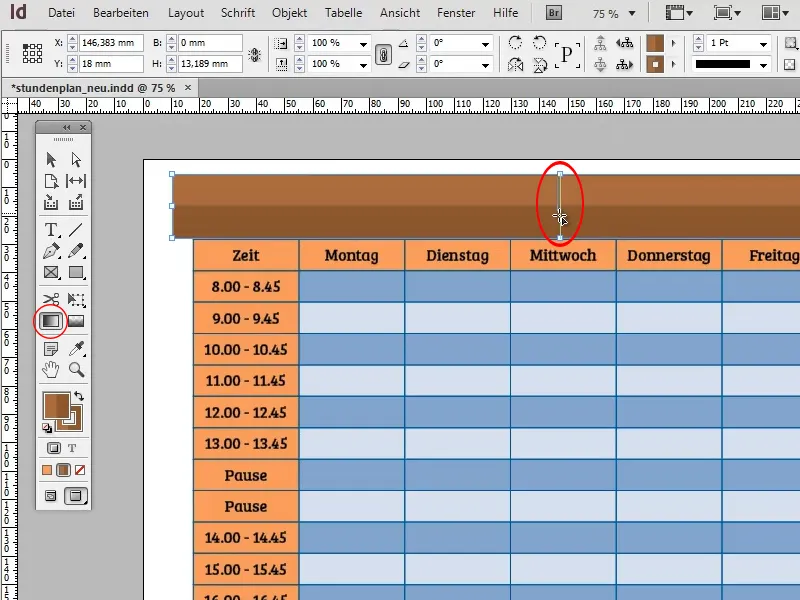Select the Scissors tool
Viewport: 800px width, 600px height.
click(51, 299)
